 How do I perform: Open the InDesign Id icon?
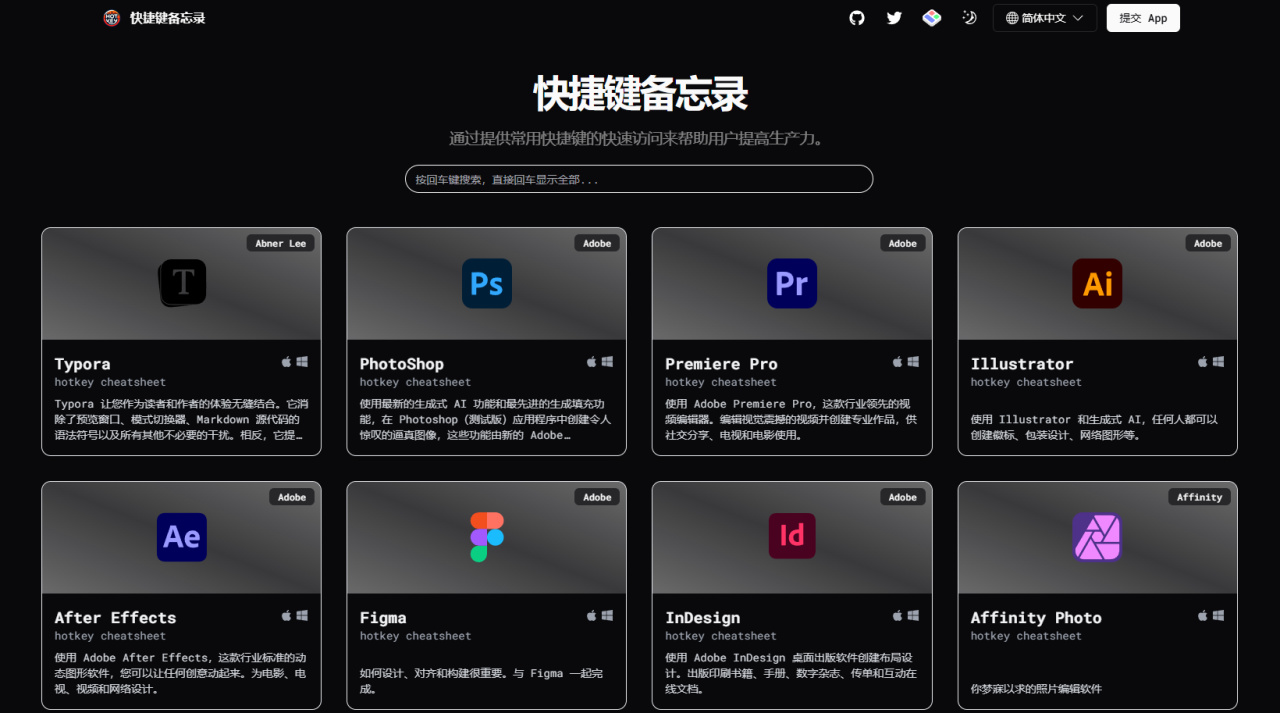[792, 537]
